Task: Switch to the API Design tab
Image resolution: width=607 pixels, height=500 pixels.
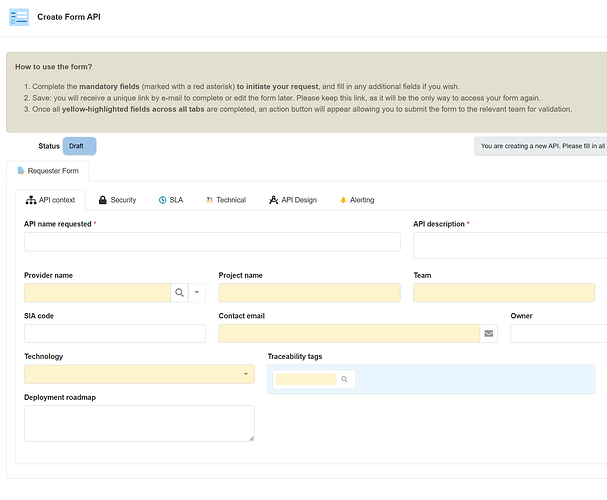Action: [292, 200]
